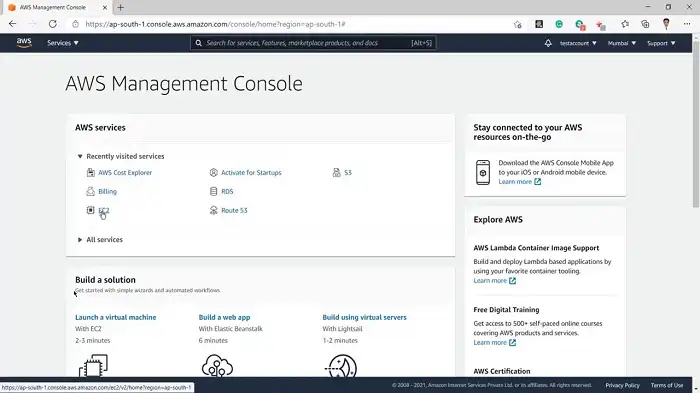Open the AWS Cost Explorer link
This screenshot has width=700, height=393.
click(125, 172)
